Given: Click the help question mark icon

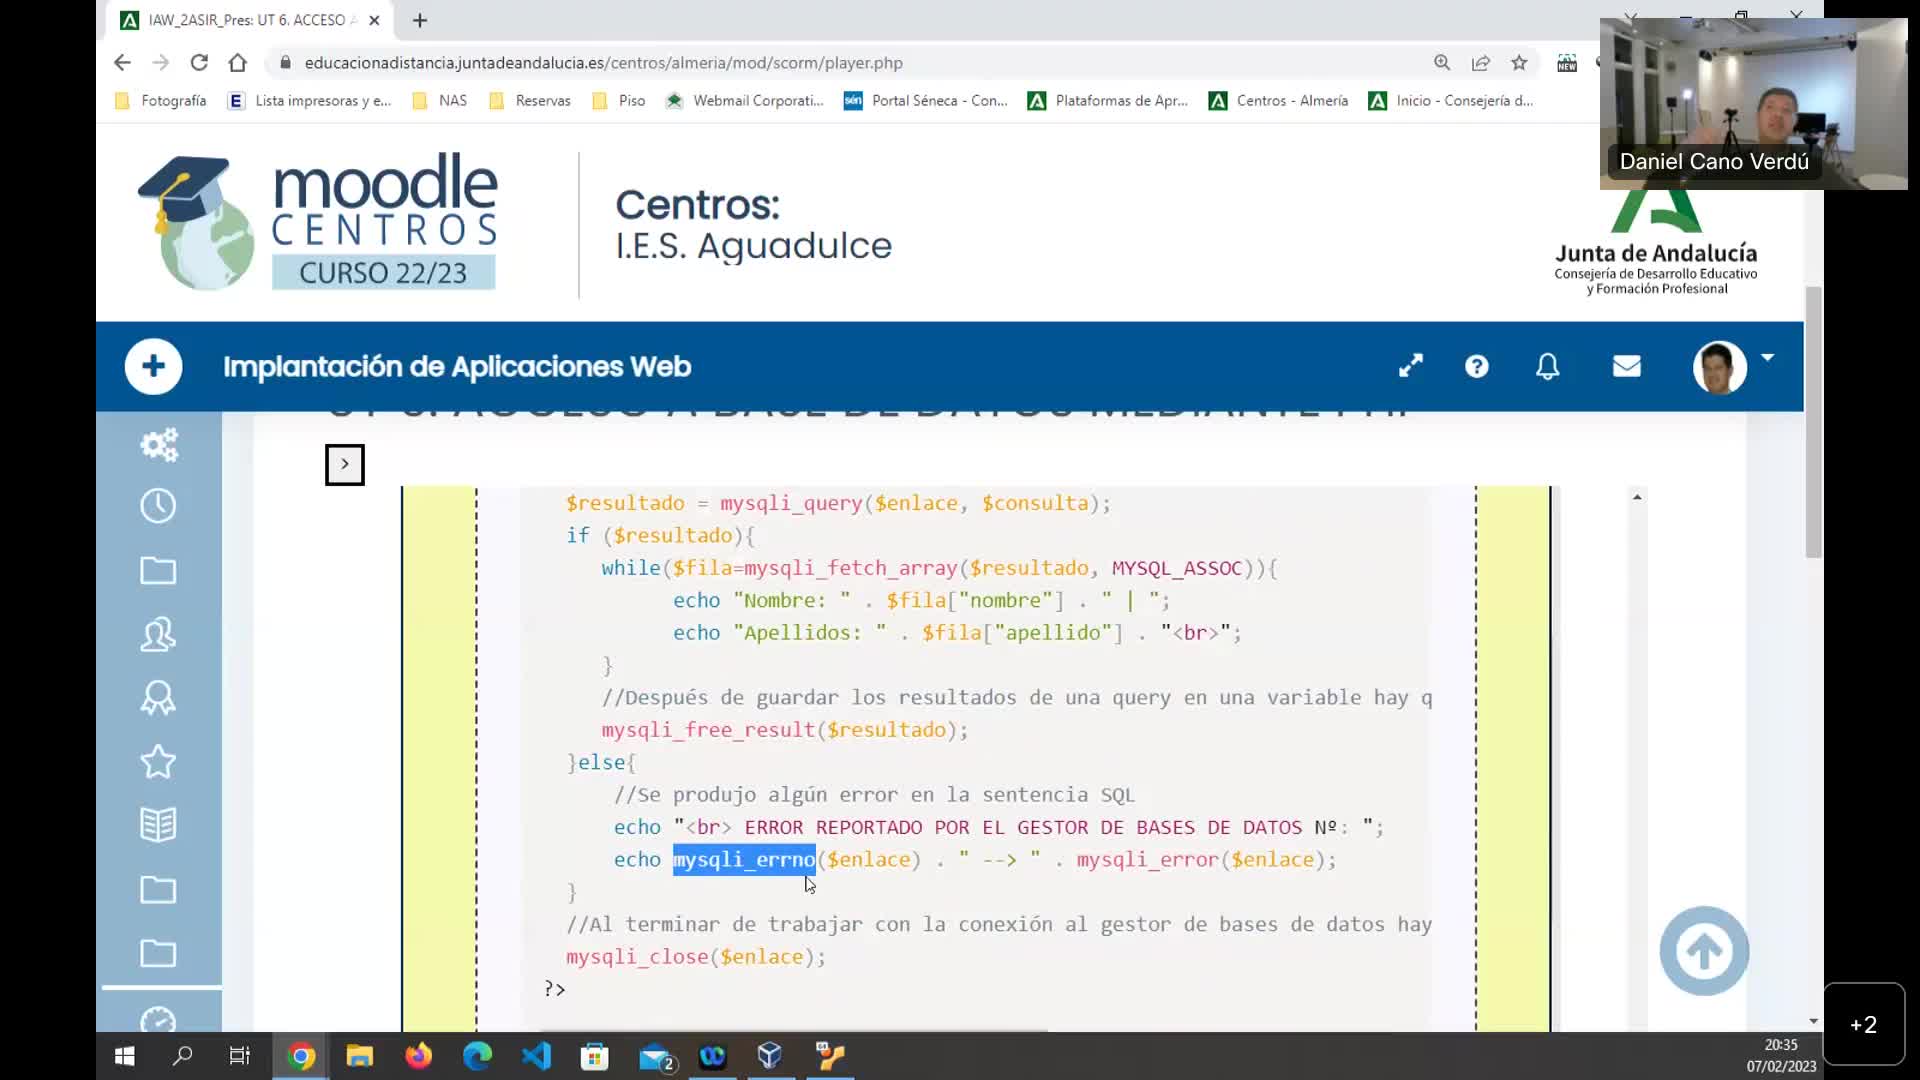Looking at the screenshot, I should [1476, 367].
